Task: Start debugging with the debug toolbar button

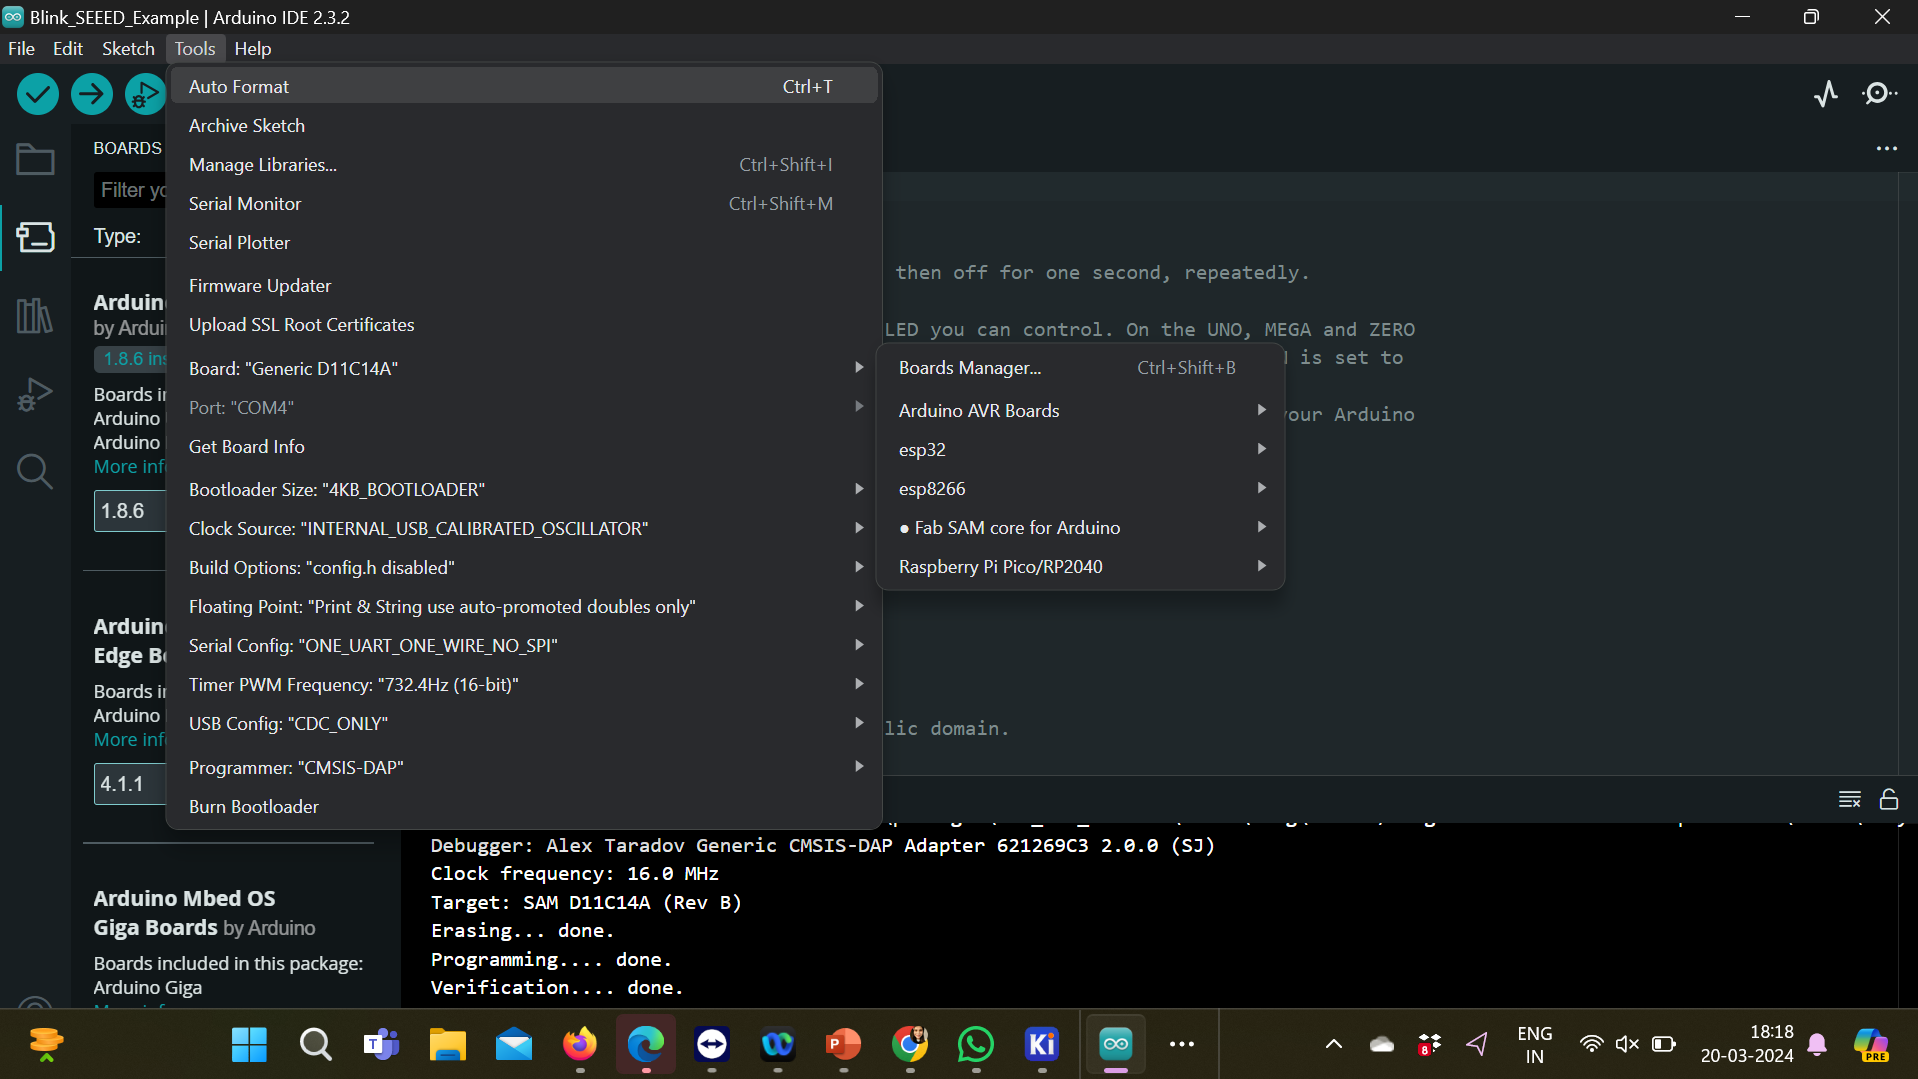Action: coord(145,94)
